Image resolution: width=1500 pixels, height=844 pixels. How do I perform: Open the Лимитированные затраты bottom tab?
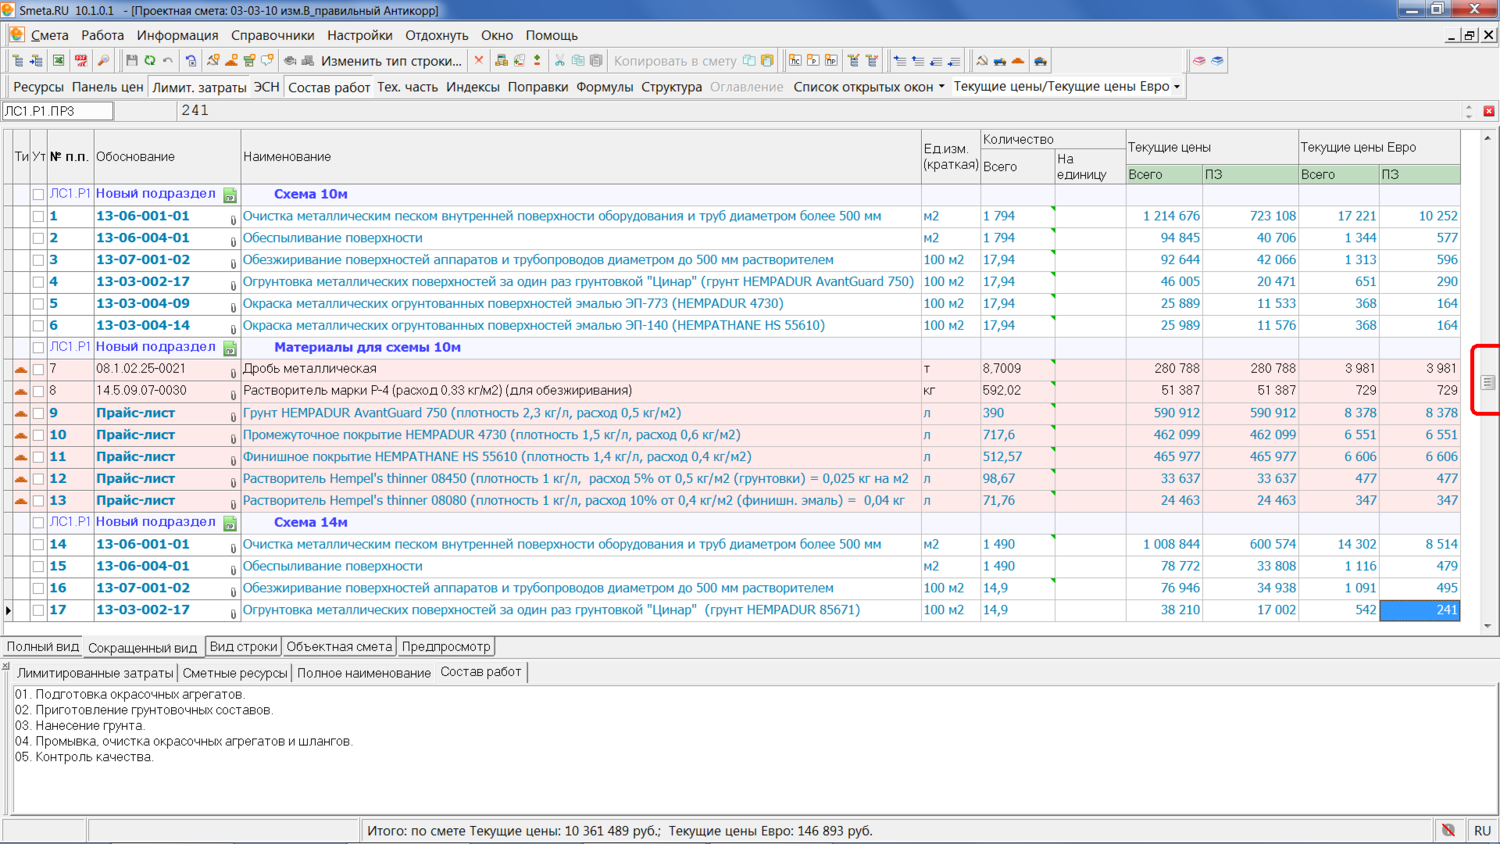pos(95,673)
